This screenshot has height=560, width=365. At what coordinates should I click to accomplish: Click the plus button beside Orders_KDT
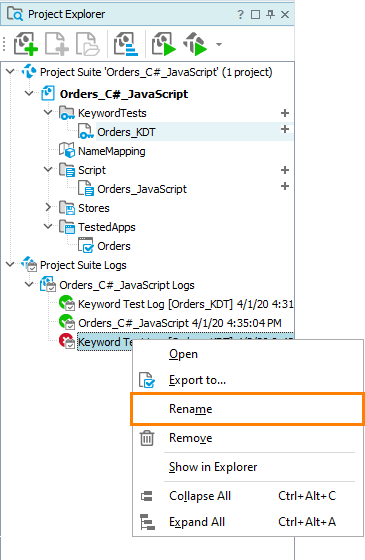click(285, 129)
